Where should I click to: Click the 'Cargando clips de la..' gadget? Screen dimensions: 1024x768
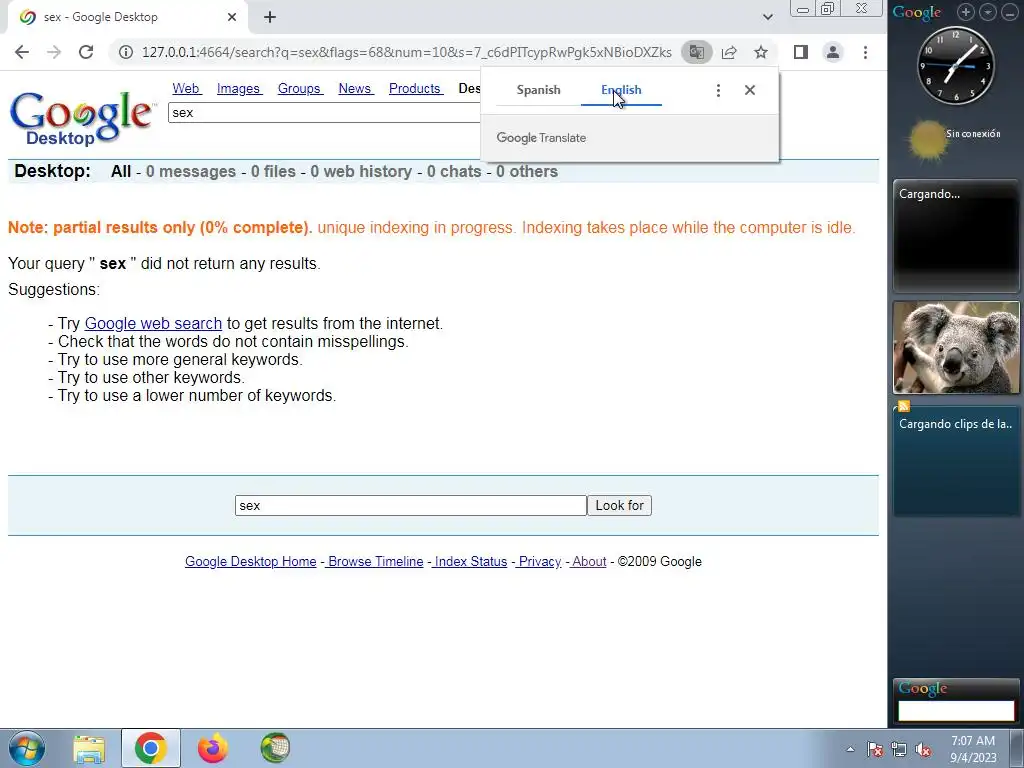tap(955, 461)
